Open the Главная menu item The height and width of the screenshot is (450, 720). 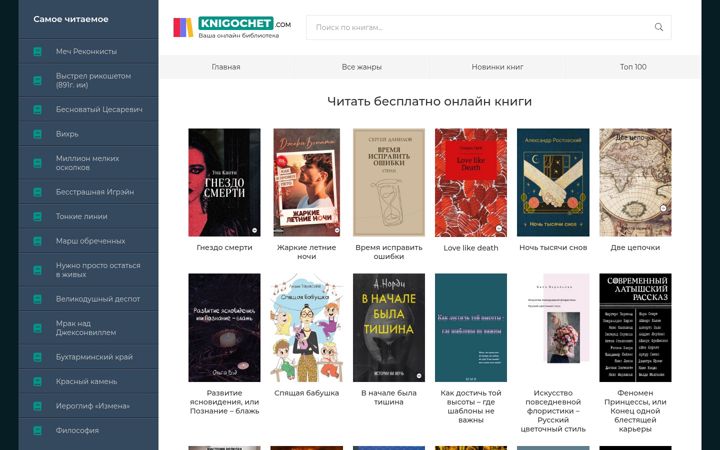pos(226,67)
